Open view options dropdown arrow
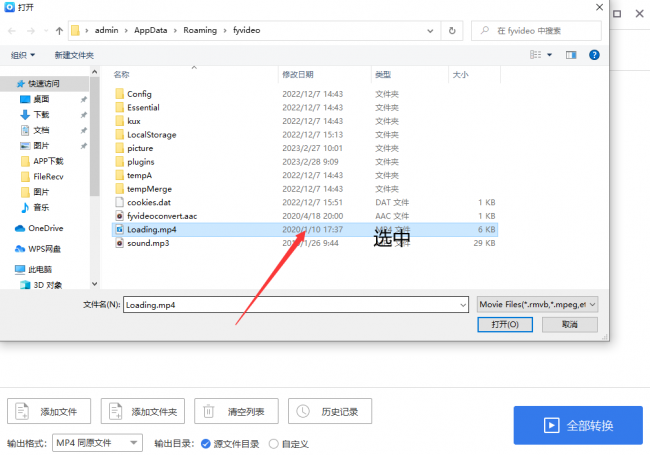The height and width of the screenshot is (455, 650). click(550, 55)
